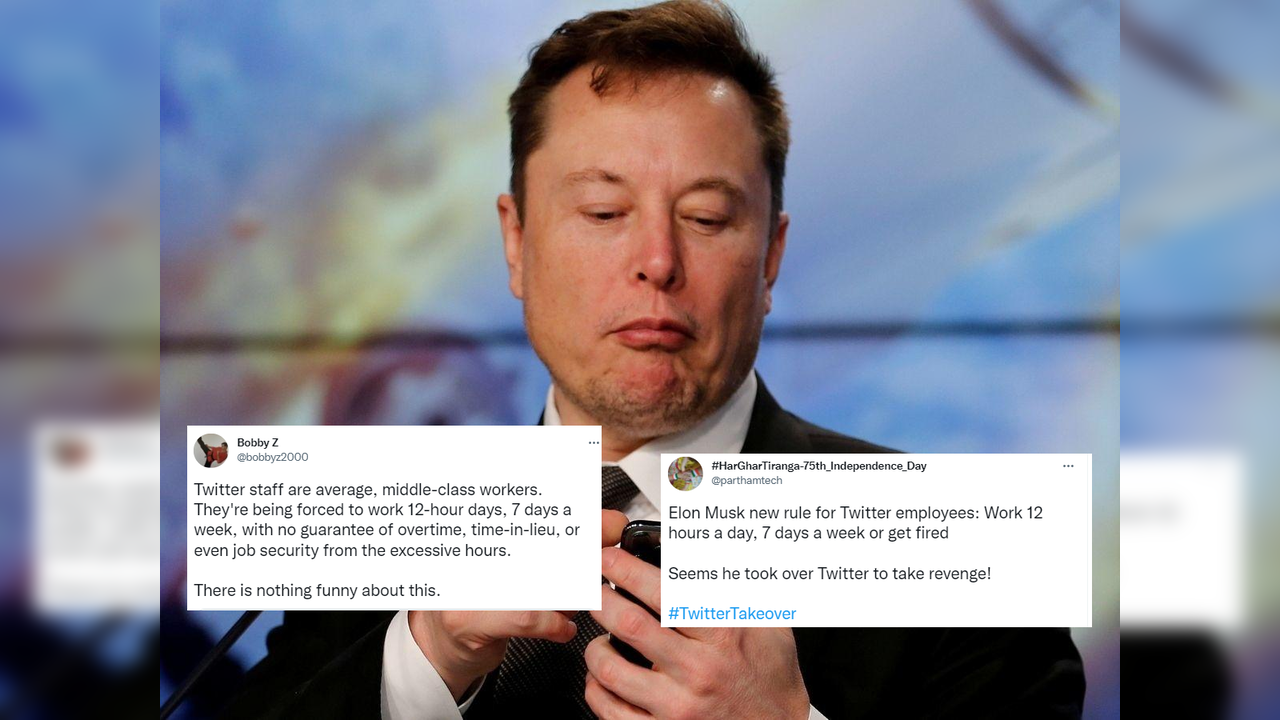Click the 'Twitter staff are average' tweet text

[386, 520]
